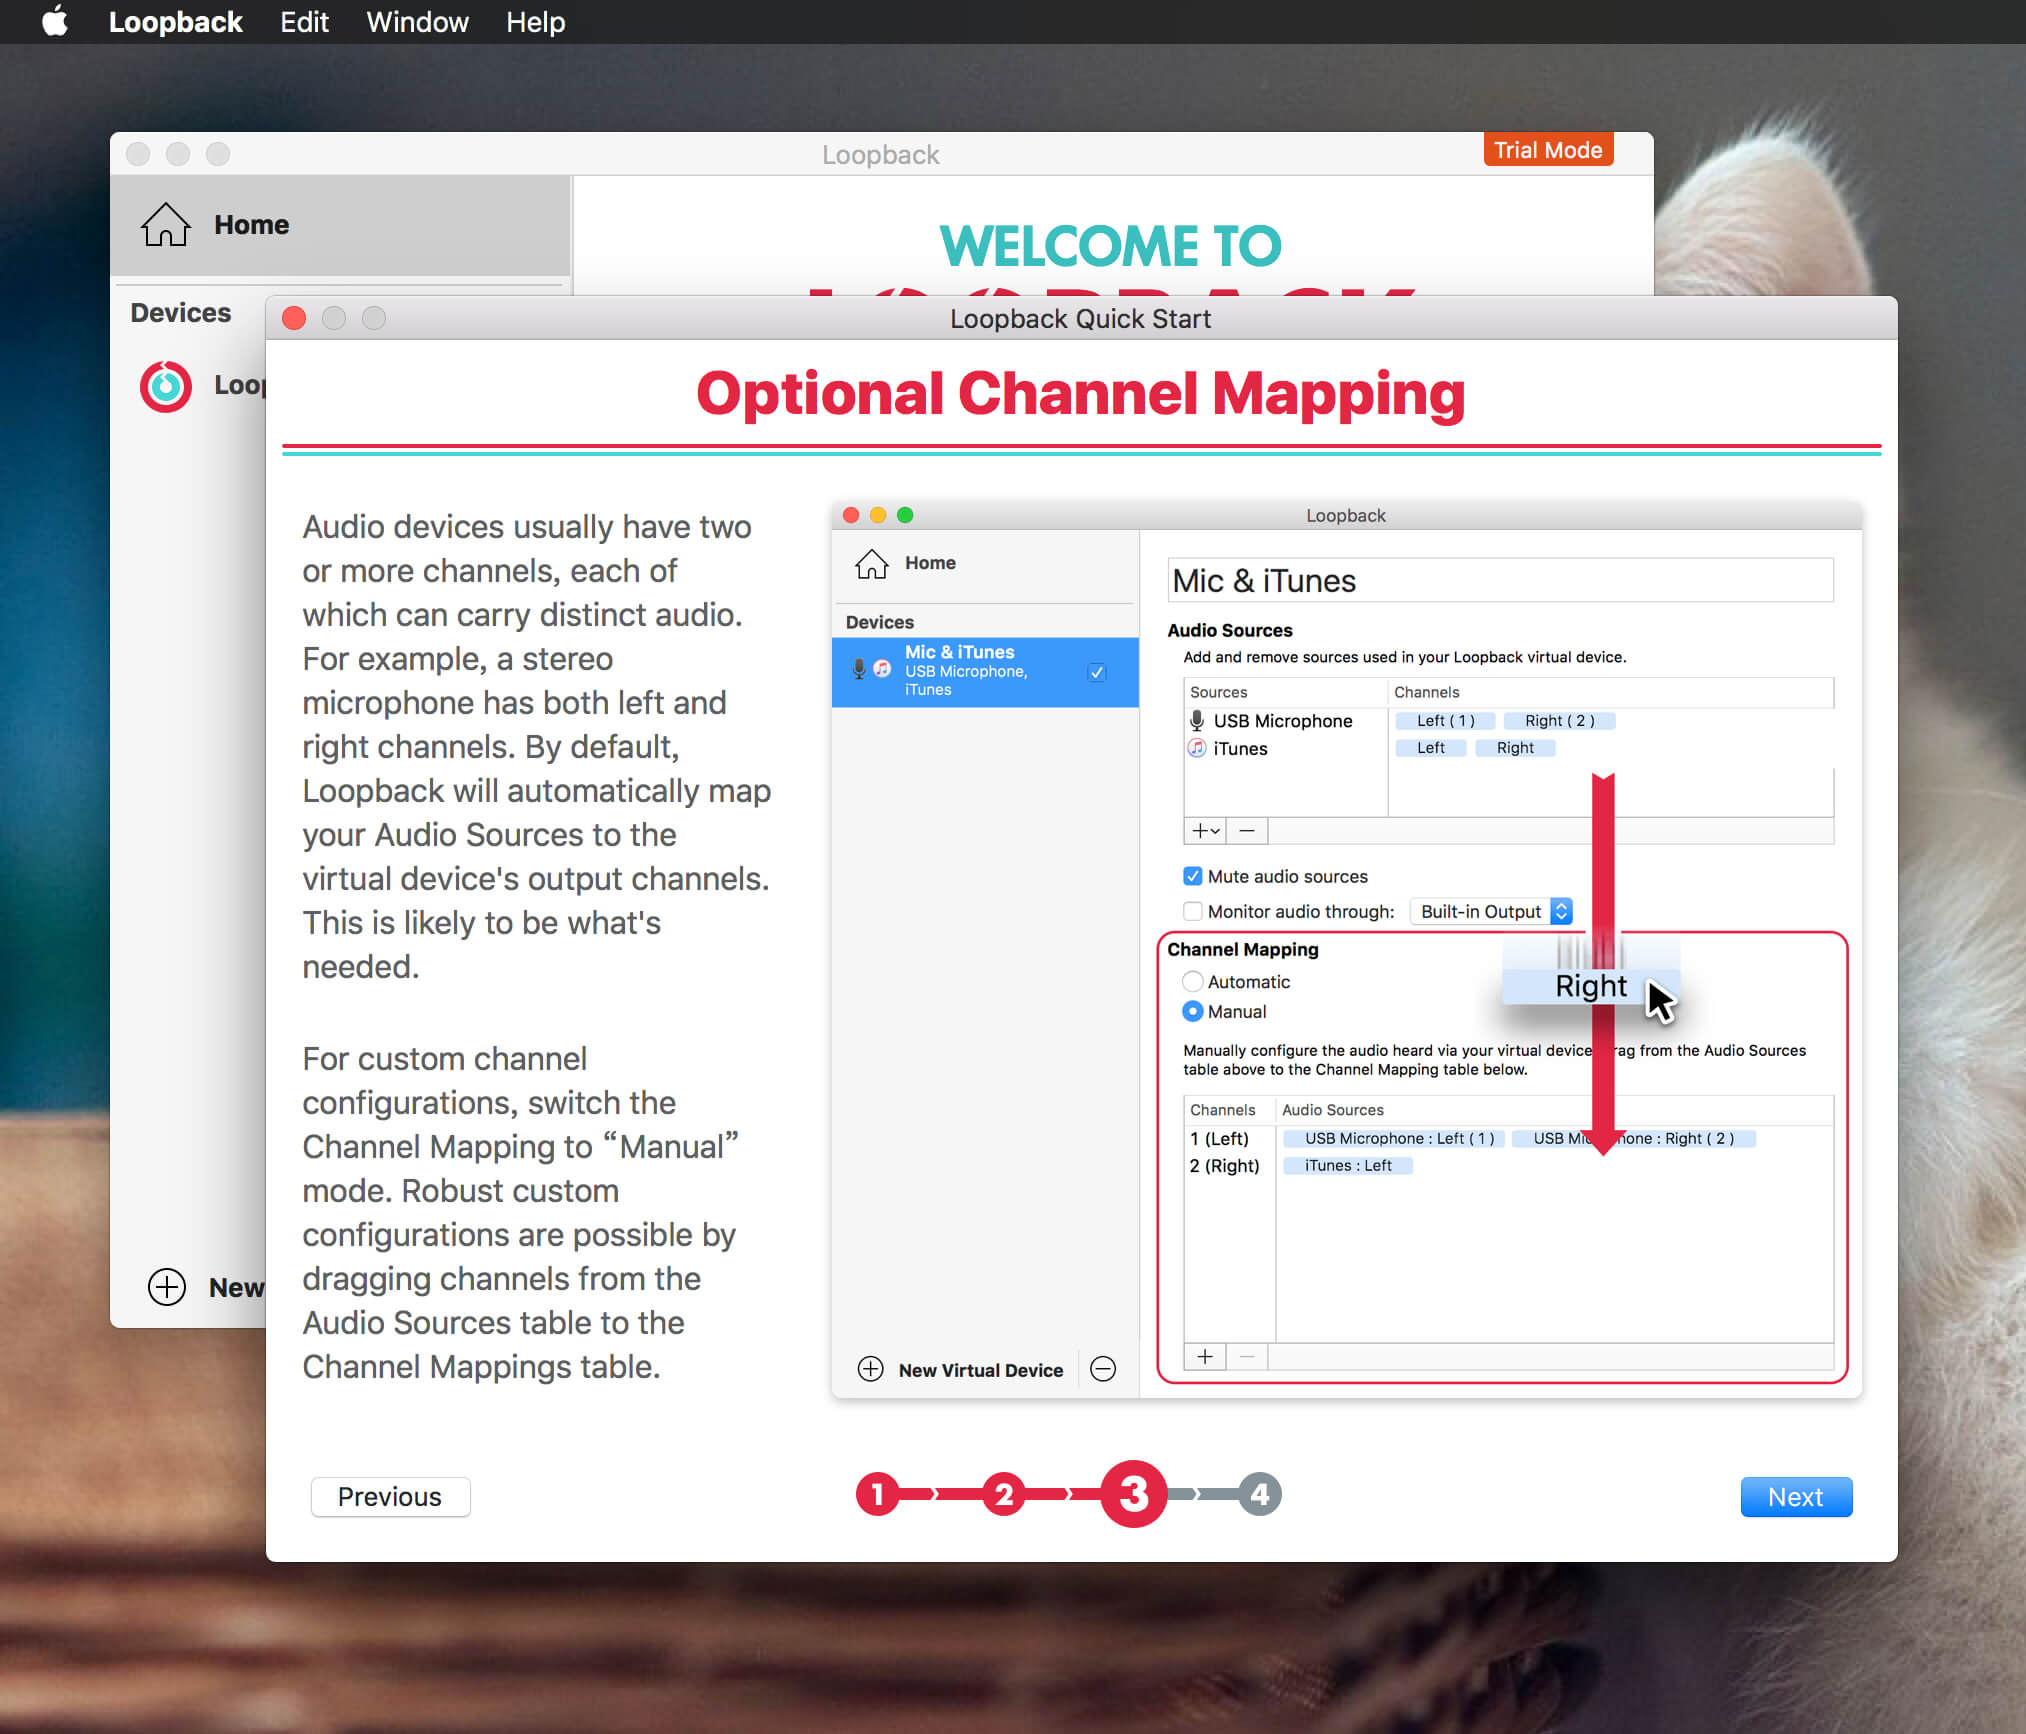Click the Home item in the tutorial screenshot
Image resolution: width=2026 pixels, height=1734 pixels.
pos(985,563)
